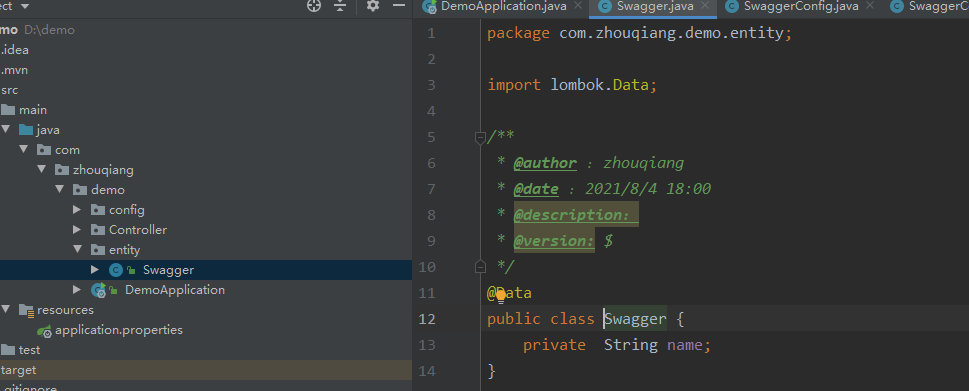
Task: Select the .idea folder row
Action: 206,50
